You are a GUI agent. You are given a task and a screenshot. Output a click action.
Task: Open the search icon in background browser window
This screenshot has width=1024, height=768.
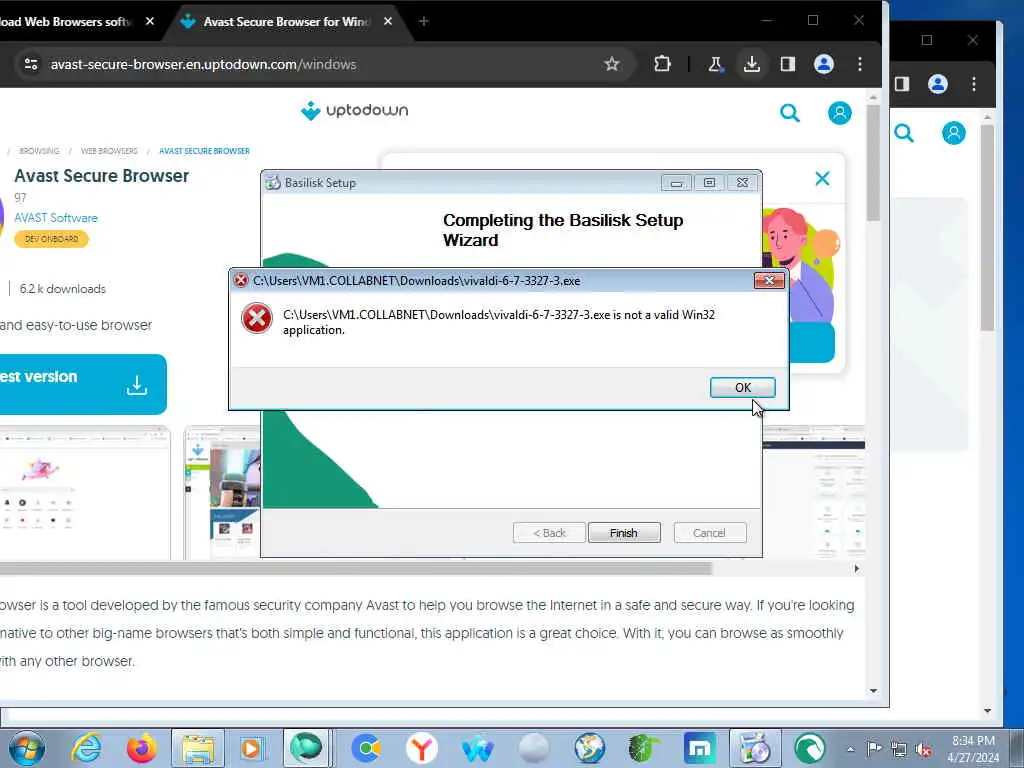click(904, 133)
